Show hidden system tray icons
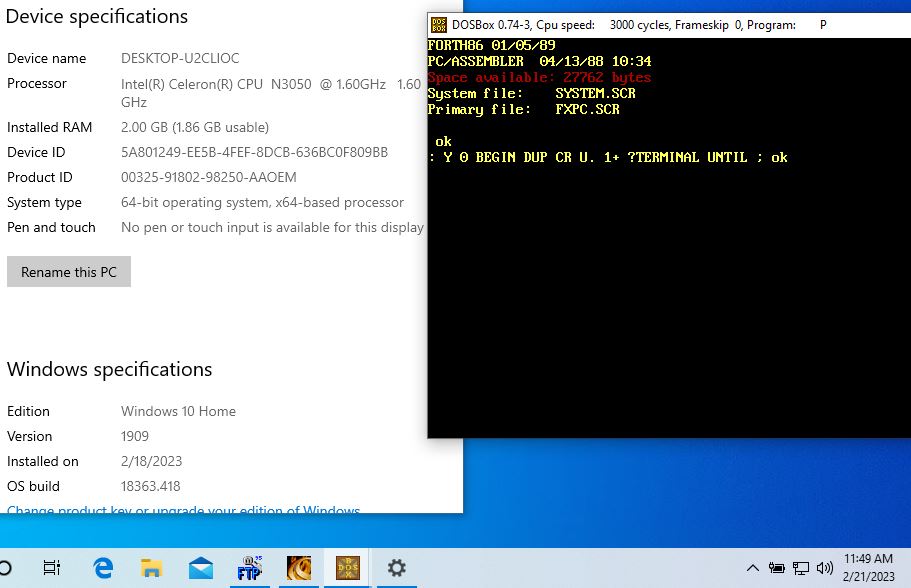Screen dimensions: 911x588 click(x=752, y=568)
